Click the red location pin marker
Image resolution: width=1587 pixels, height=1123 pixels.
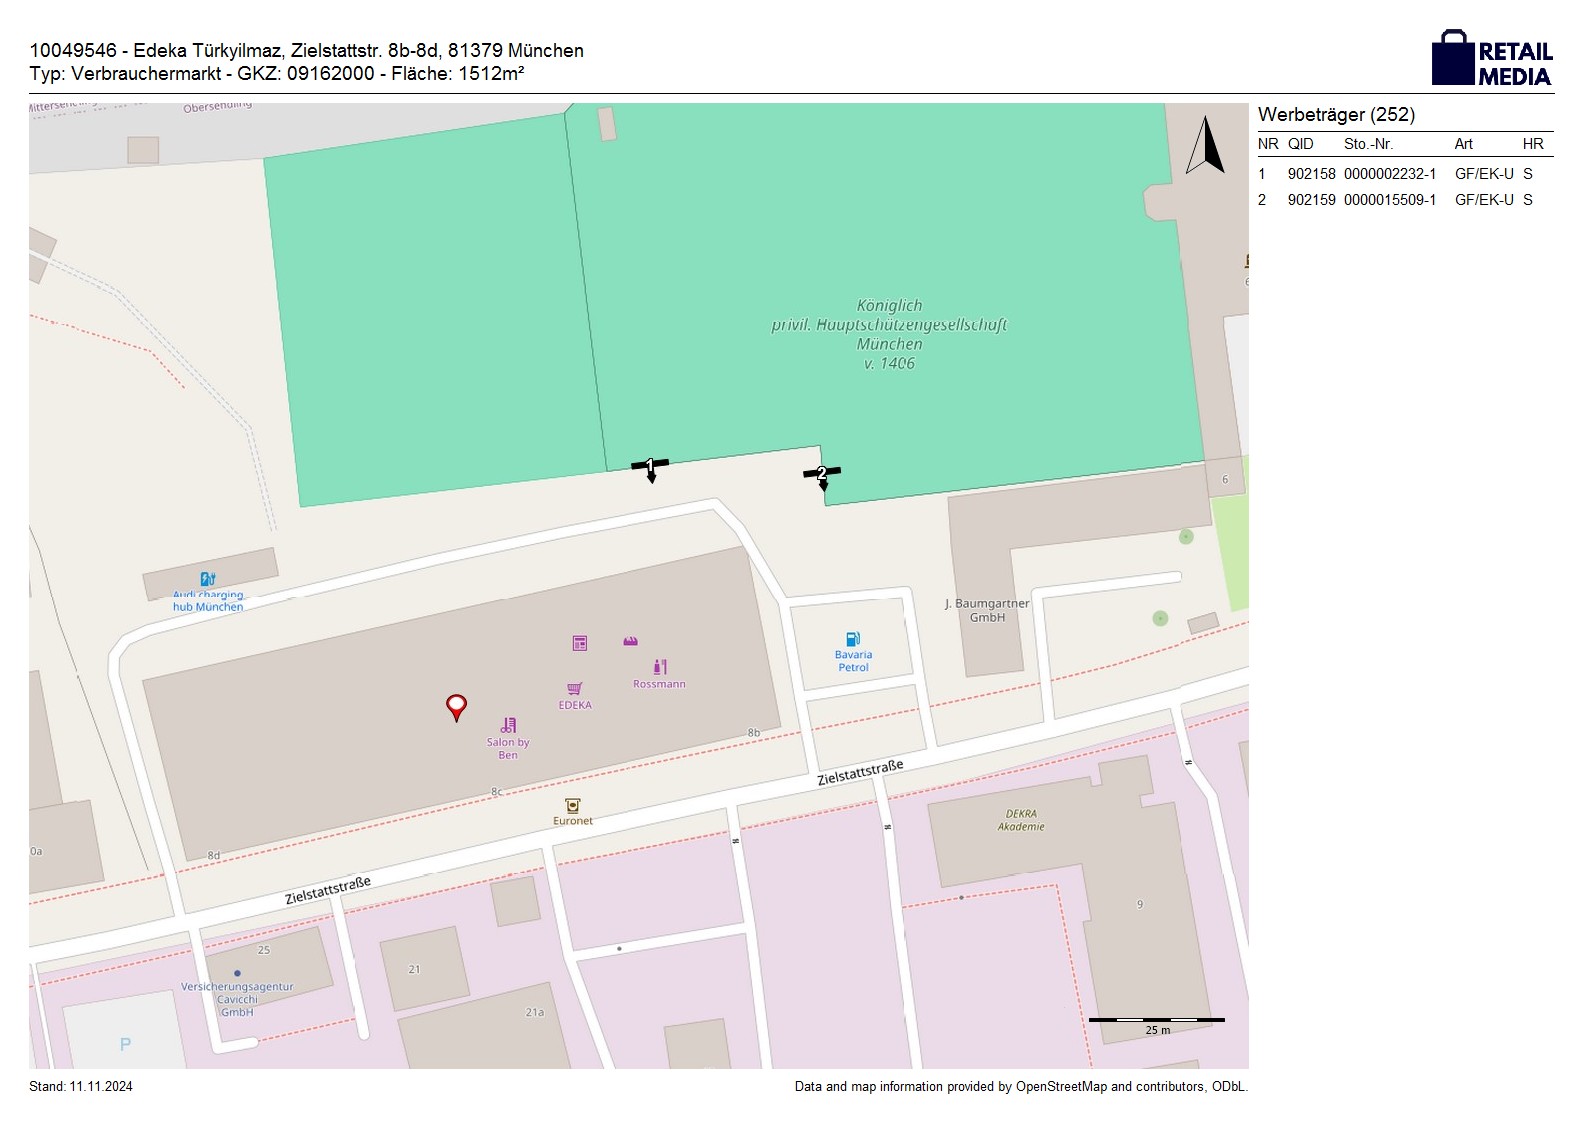coord(456,706)
